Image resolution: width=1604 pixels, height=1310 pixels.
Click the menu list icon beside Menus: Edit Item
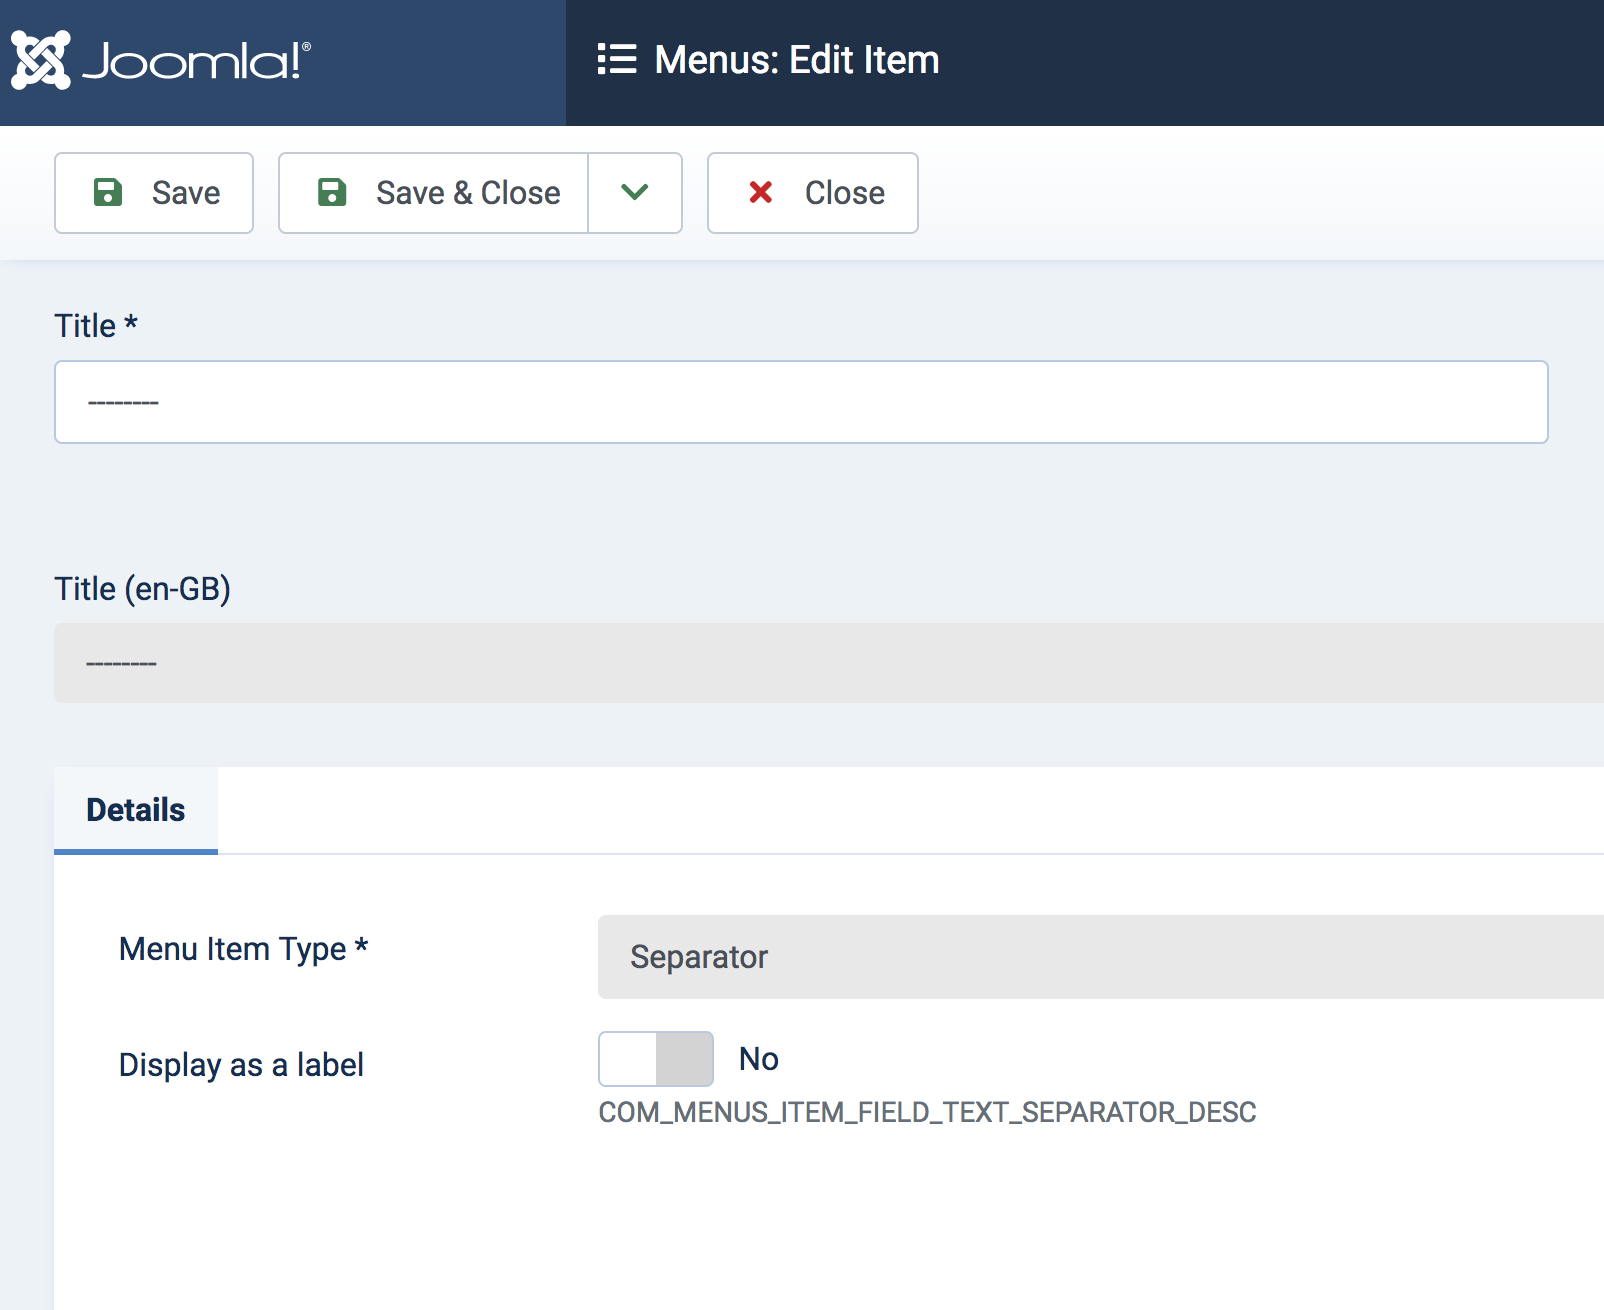617,59
